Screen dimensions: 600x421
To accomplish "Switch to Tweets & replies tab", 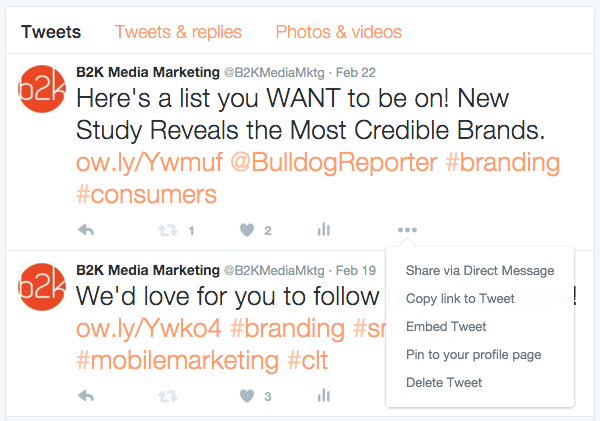I will tap(178, 32).
